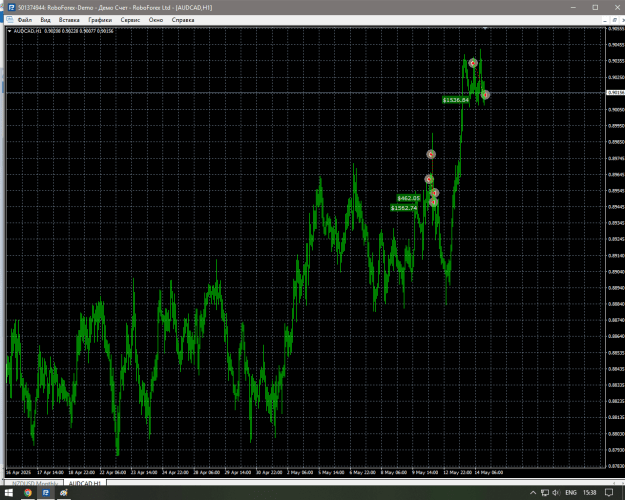This screenshot has width=625, height=500.
Task: Select the highest trade marker in the 9 May cluster
Action: [431, 154]
